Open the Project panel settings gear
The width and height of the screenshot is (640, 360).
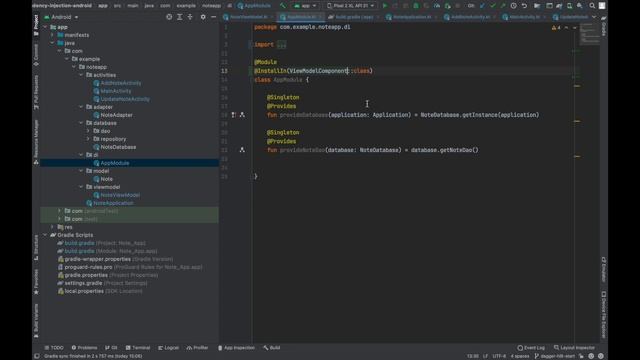tap(203, 17)
